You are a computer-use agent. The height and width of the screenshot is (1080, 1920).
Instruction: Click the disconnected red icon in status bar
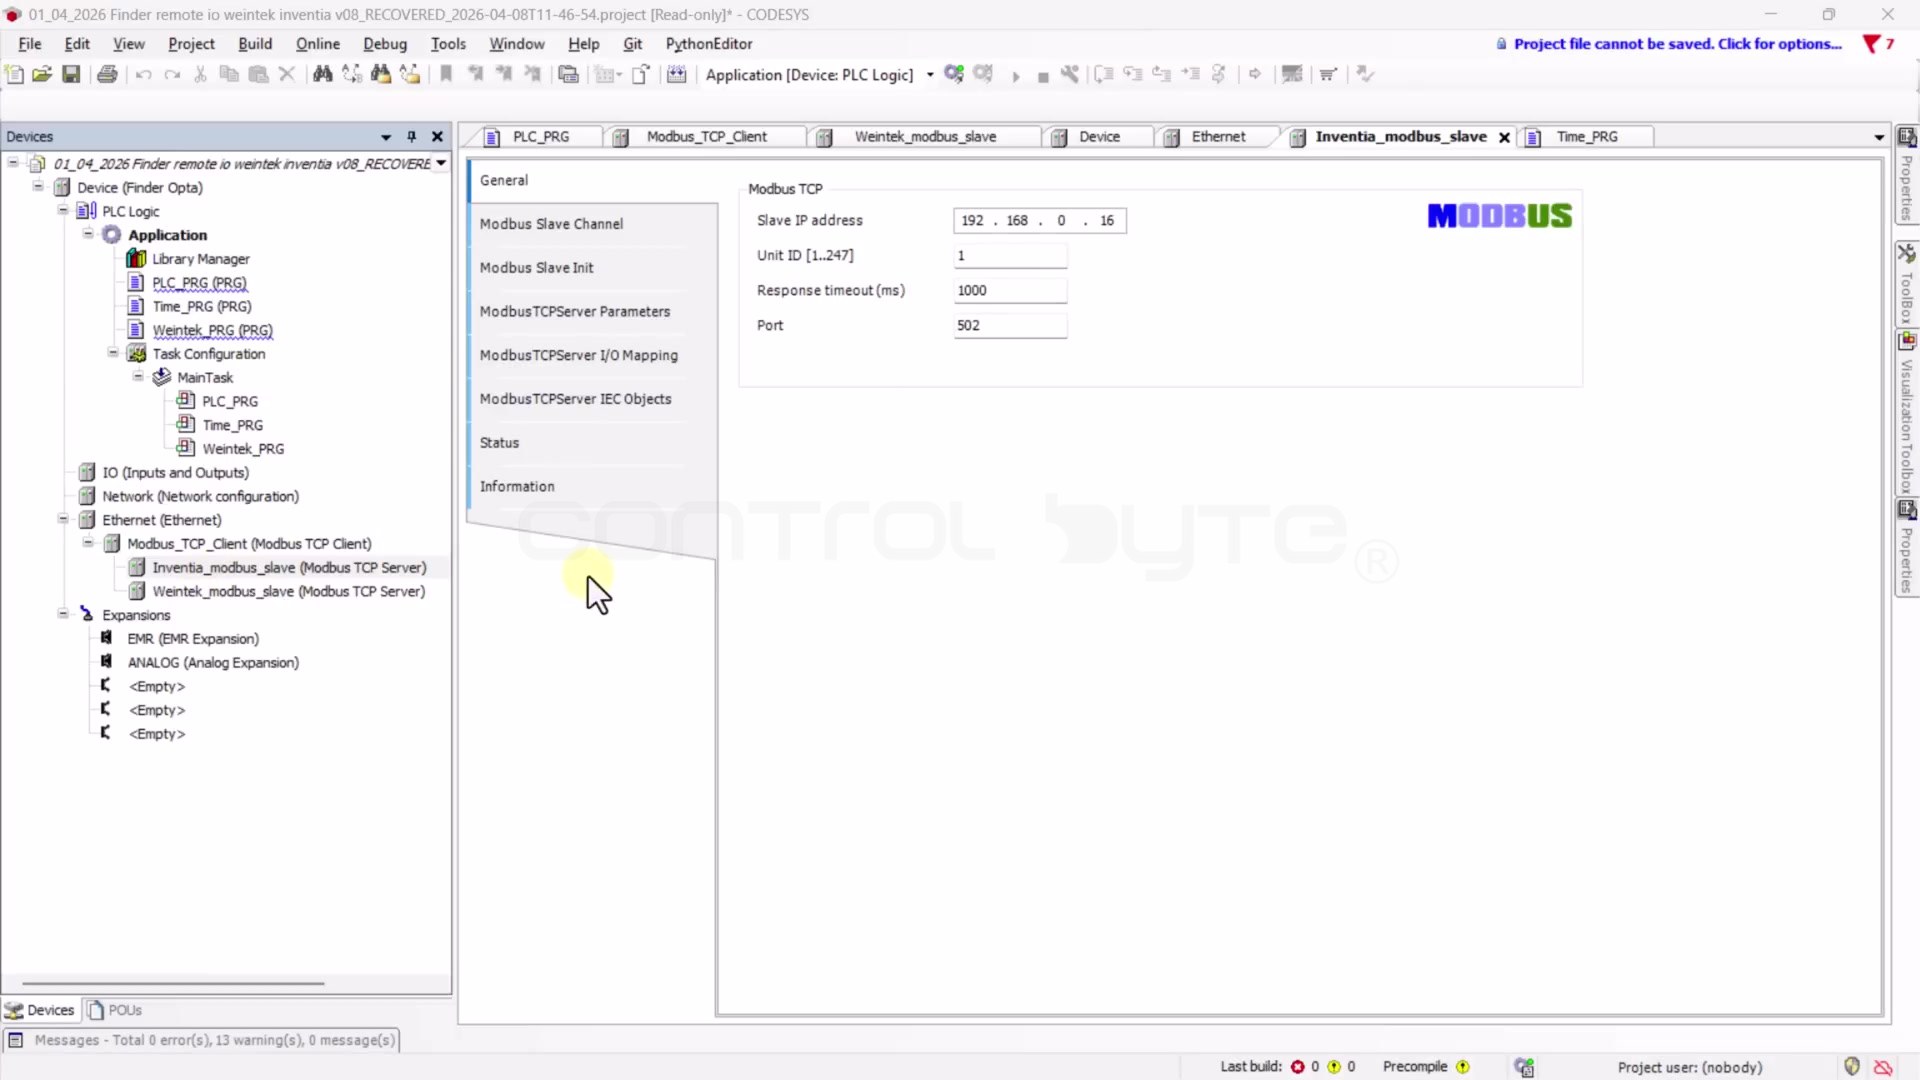pos(1883,1067)
